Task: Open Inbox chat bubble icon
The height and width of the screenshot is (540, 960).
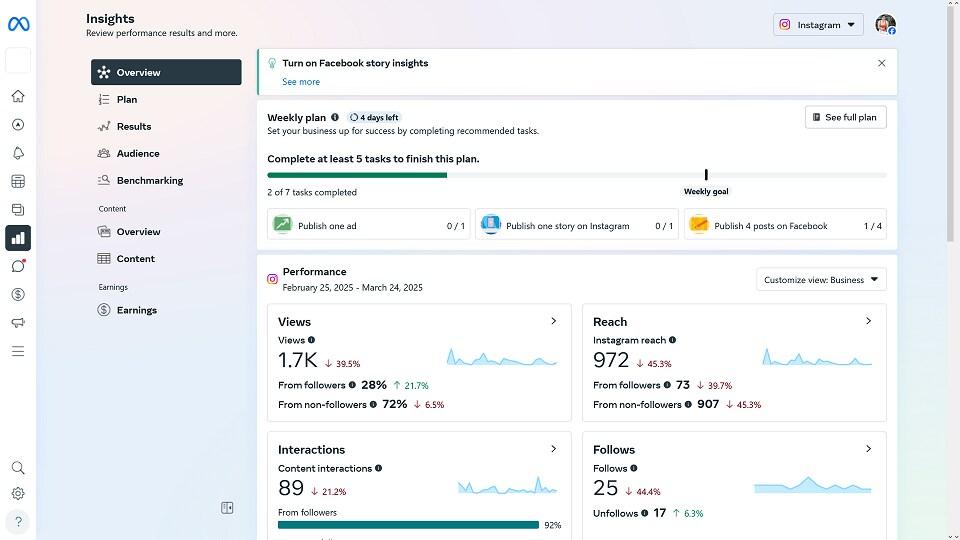Action: (x=18, y=266)
